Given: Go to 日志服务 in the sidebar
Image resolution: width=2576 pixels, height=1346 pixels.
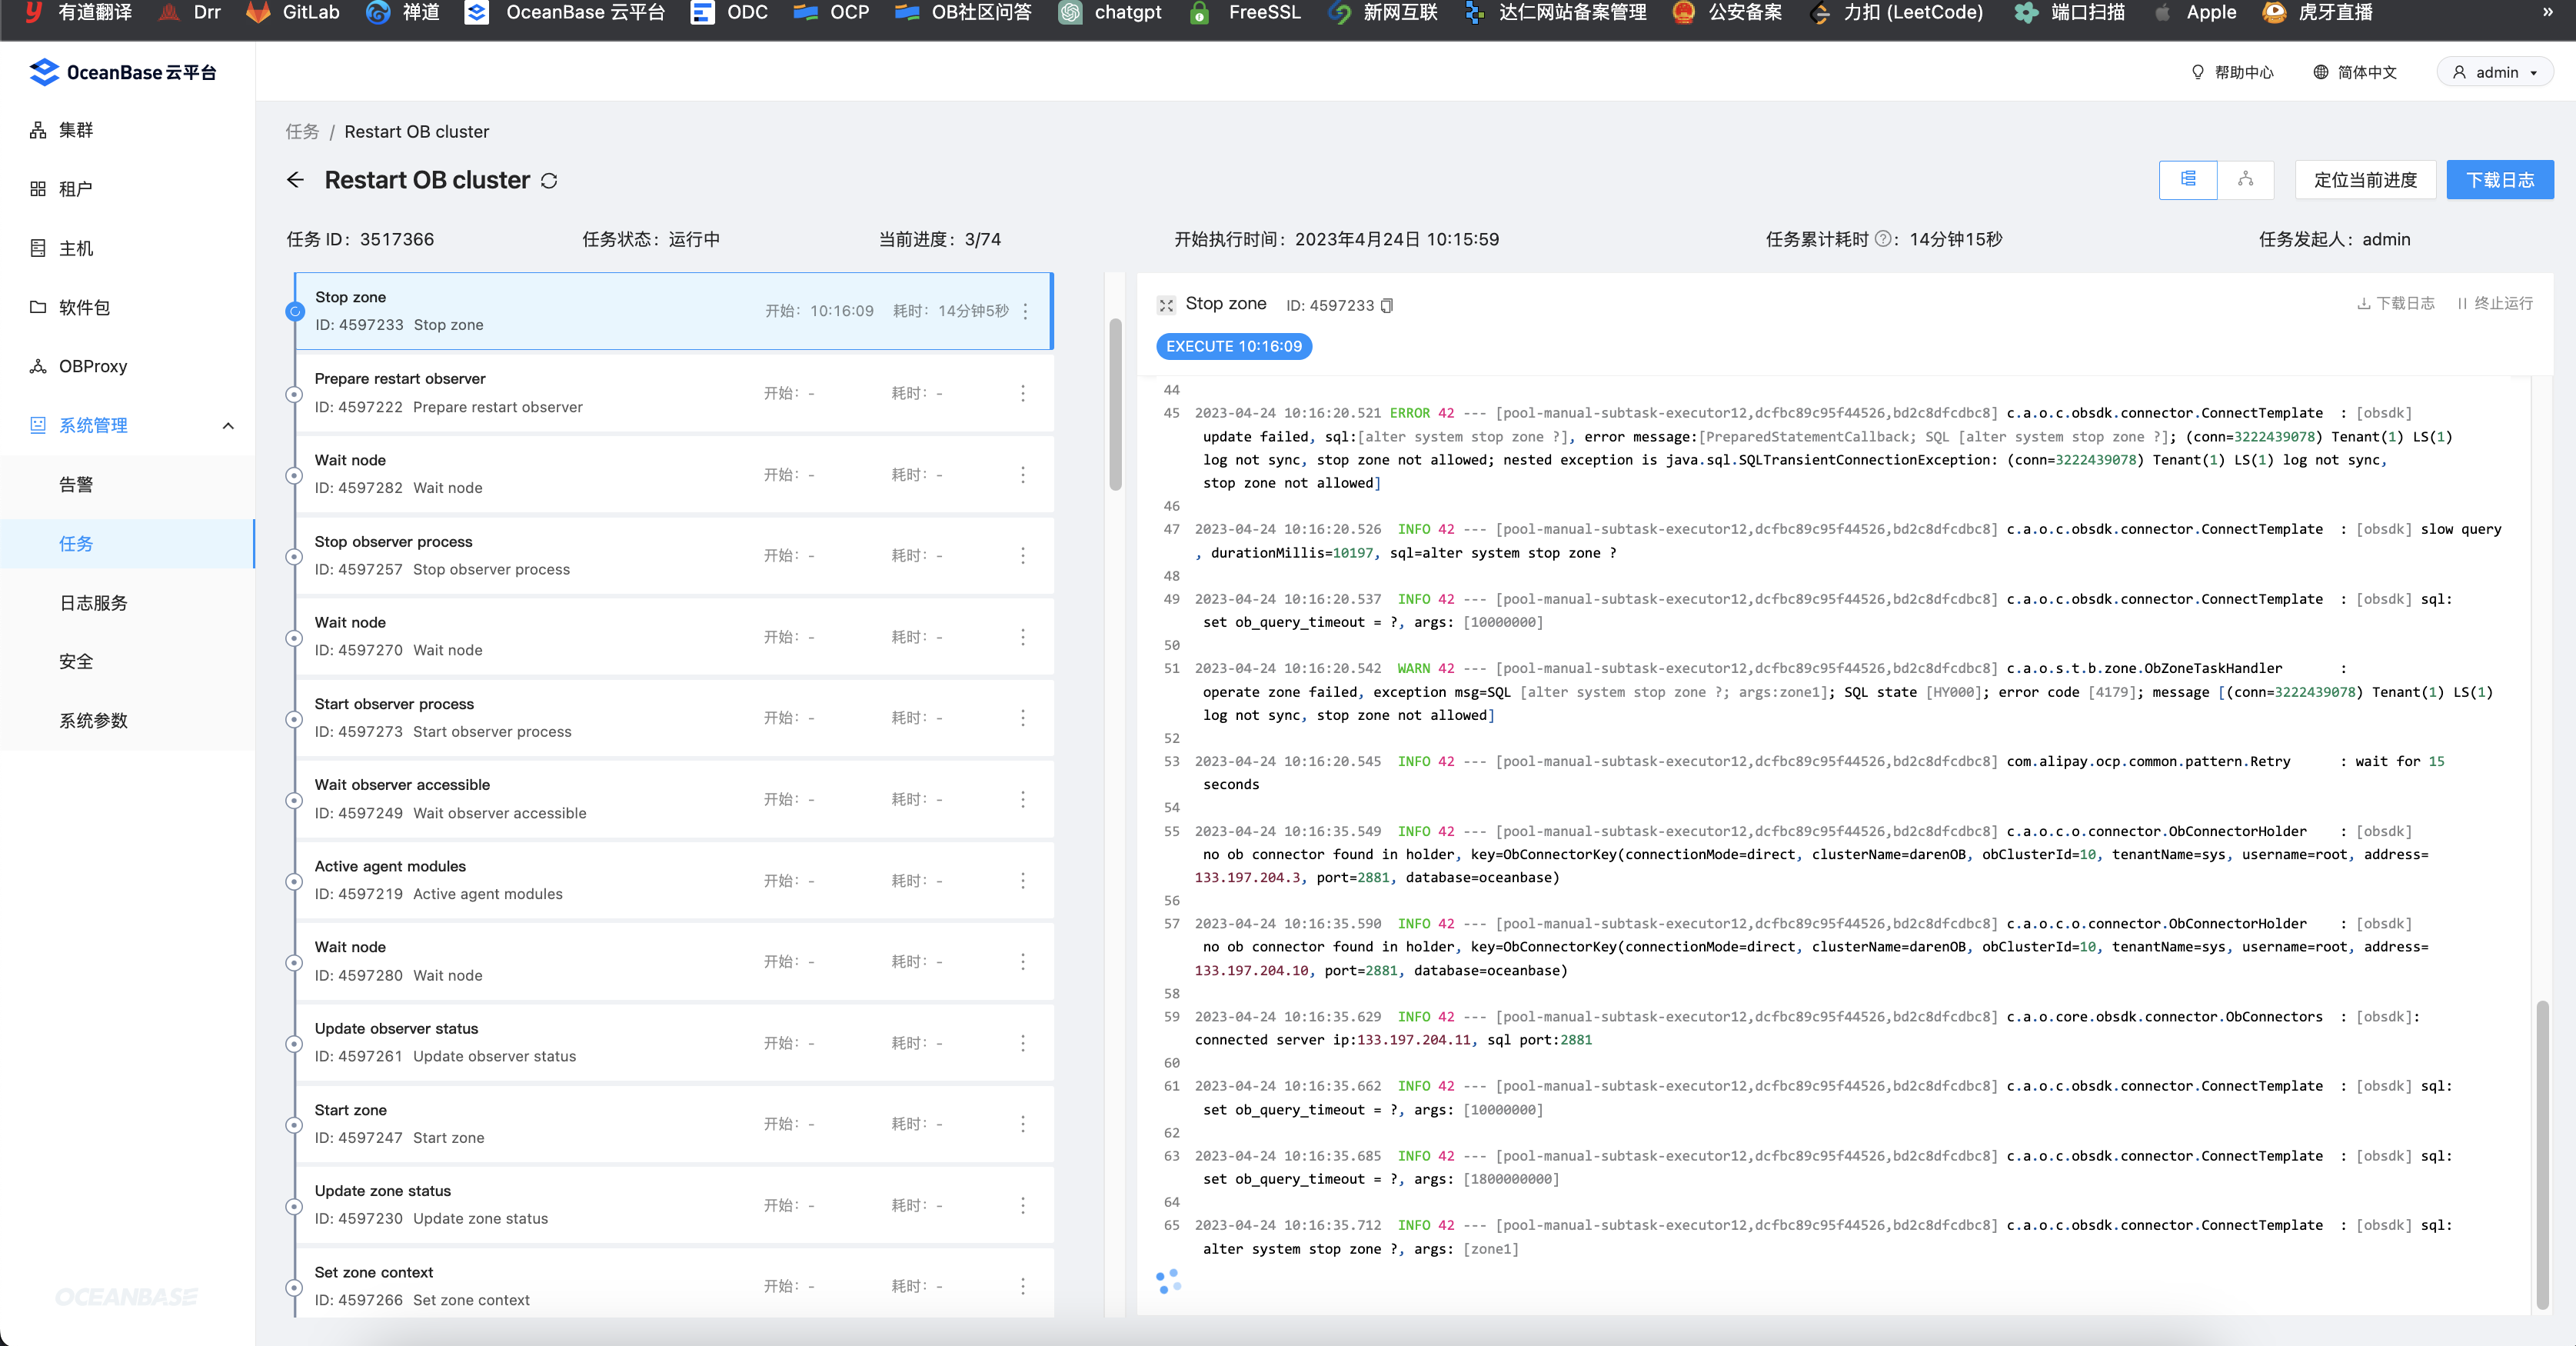Looking at the screenshot, I should point(93,603).
